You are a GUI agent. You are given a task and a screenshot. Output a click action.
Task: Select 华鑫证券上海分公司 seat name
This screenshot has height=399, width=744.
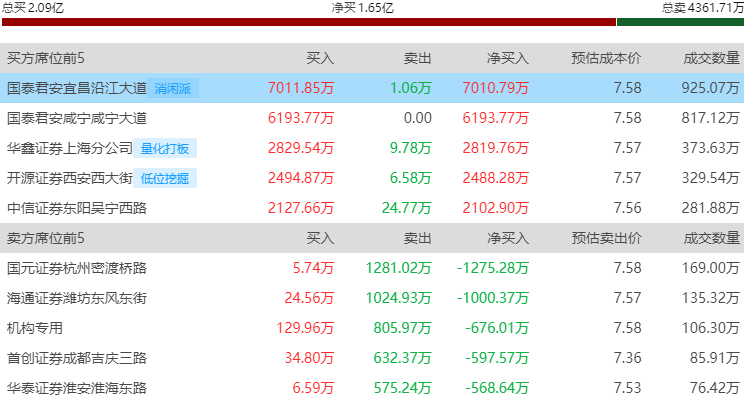point(70,148)
